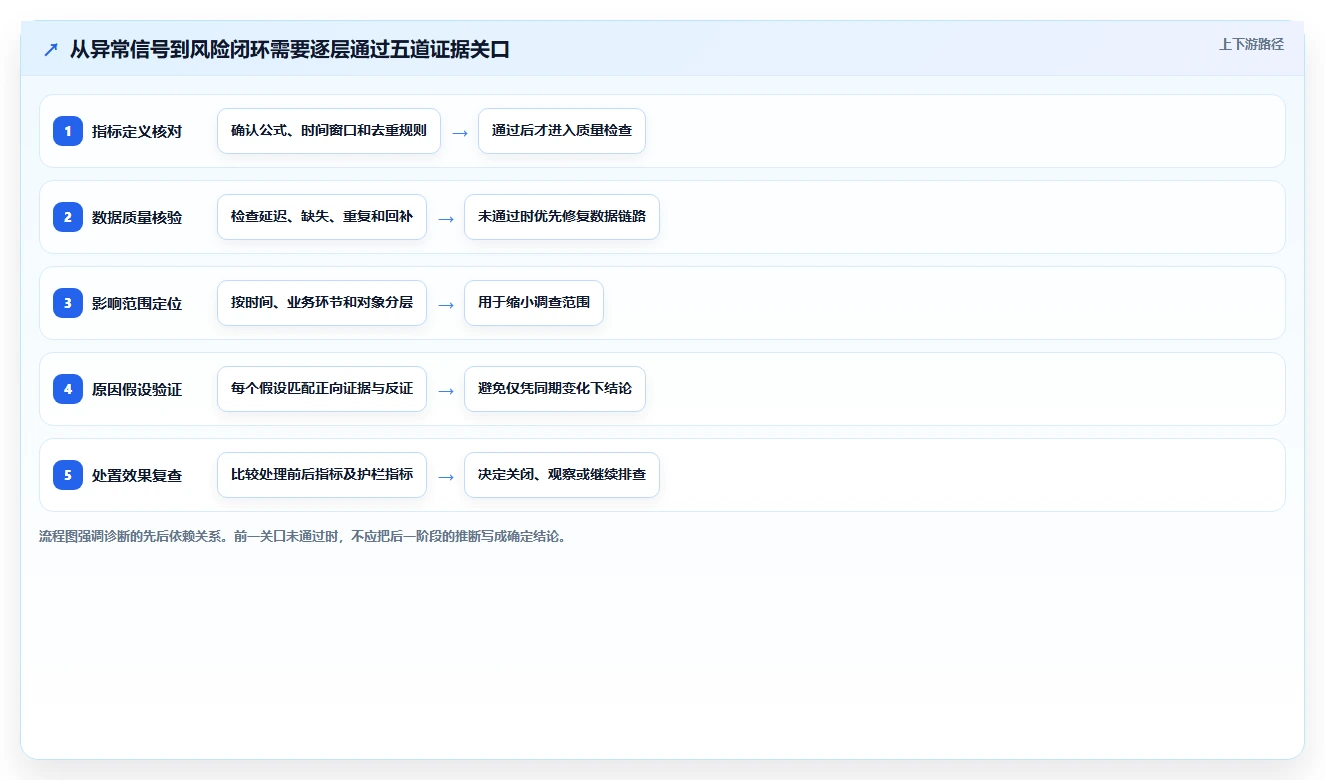Click the 指标定义核对 step label
1325x780 pixels.
click(x=137, y=131)
